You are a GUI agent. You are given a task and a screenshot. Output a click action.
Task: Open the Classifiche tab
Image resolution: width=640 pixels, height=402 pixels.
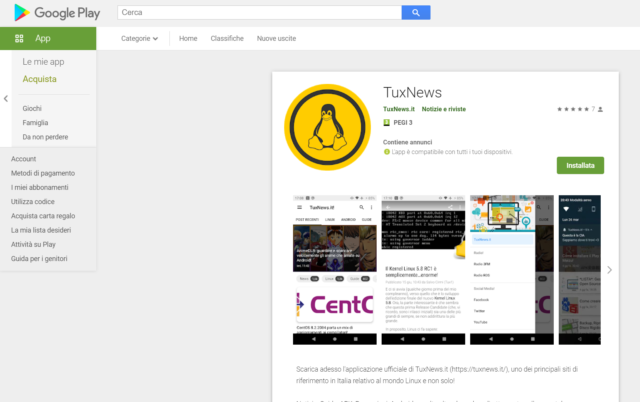(227, 38)
